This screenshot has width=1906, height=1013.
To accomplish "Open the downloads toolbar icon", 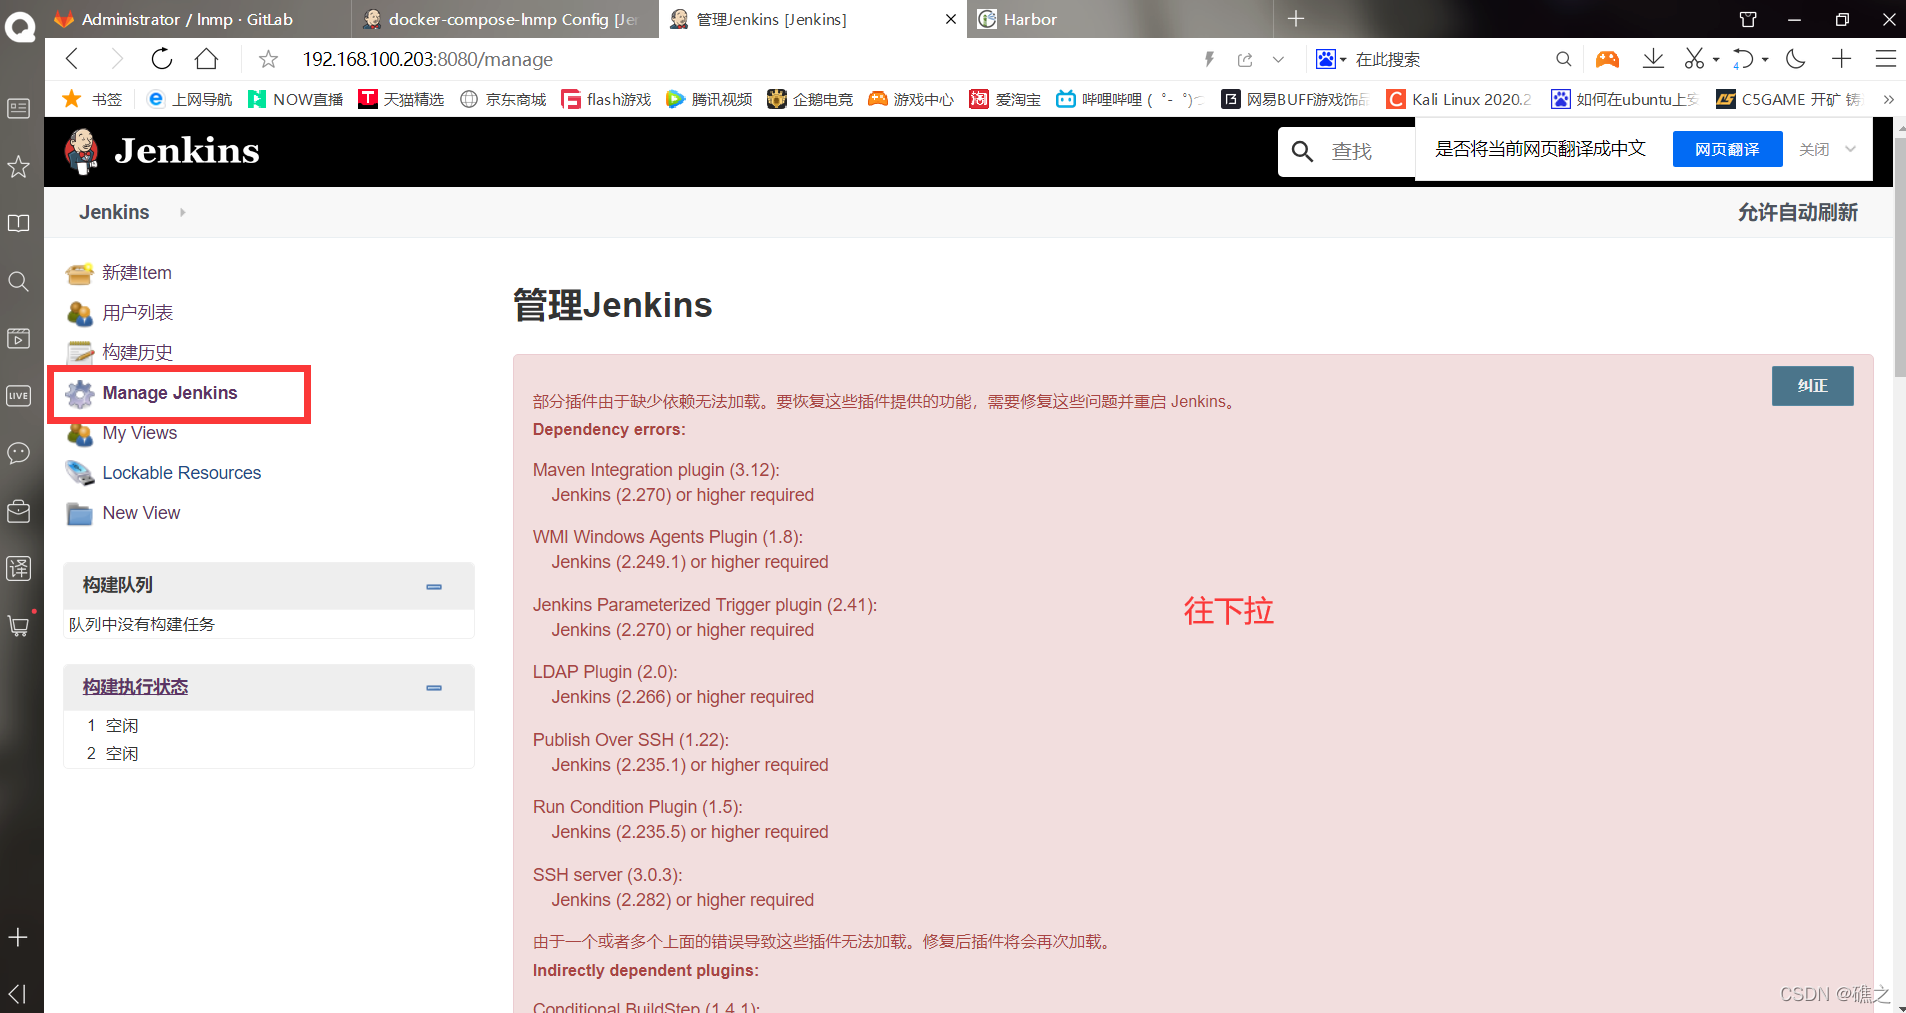I will pyautogui.click(x=1653, y=60).
